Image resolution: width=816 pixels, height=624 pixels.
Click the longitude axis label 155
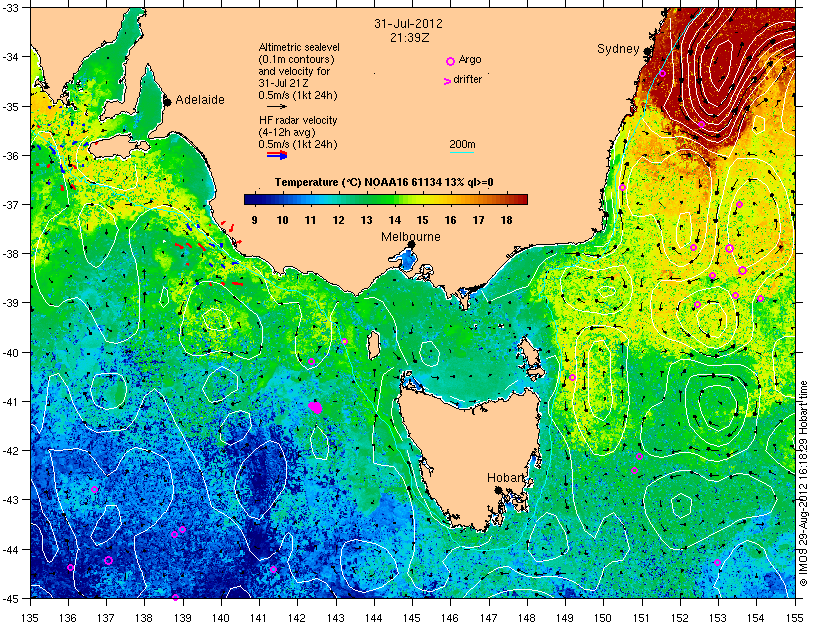tap(795, 618)
